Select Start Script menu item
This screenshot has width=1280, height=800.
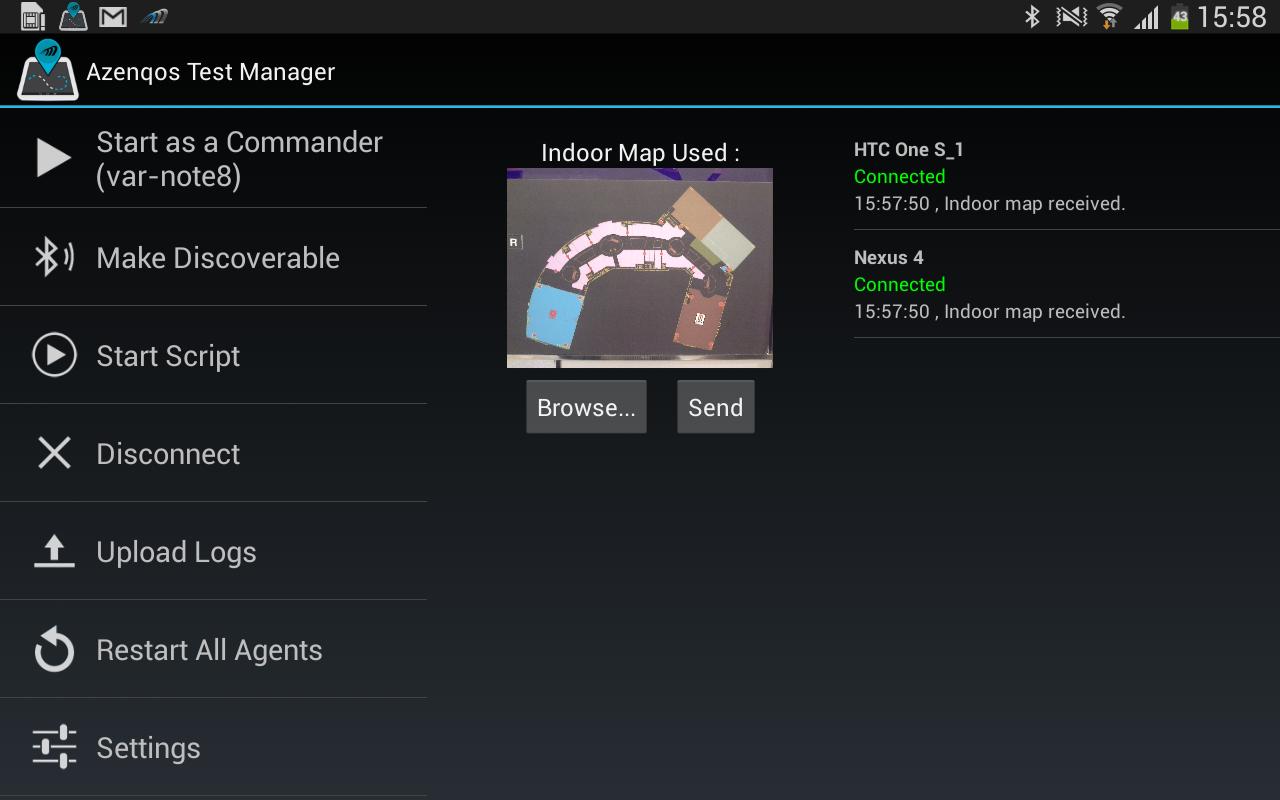(213, 355)
